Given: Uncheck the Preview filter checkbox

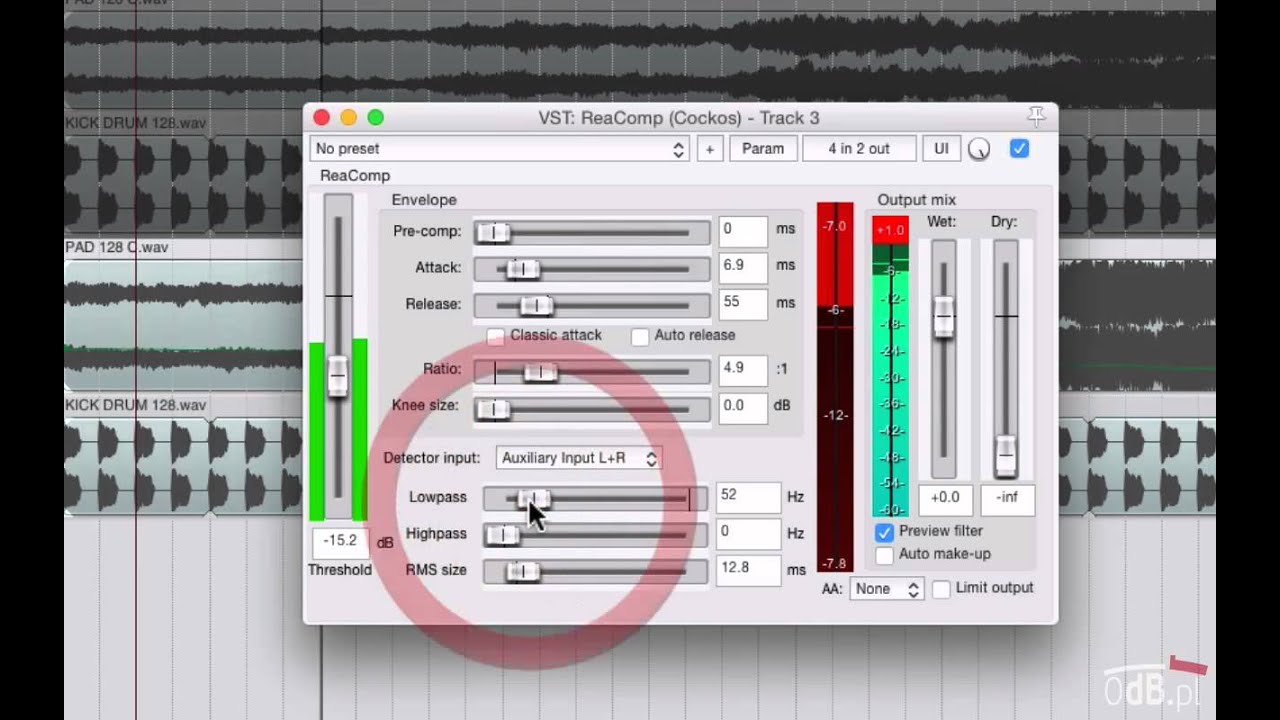Looking at the screenshot, I should [884, 532].
